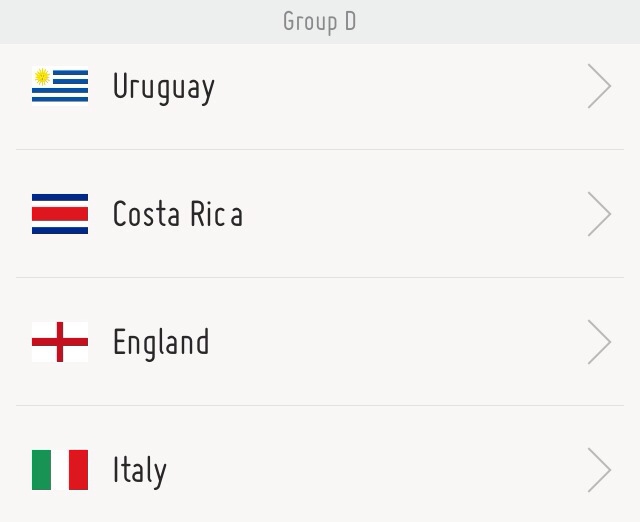The height and width of the screenshot is (522, 640).
Task: Open the Uruguay team name
Action: (x=164, y=88)
